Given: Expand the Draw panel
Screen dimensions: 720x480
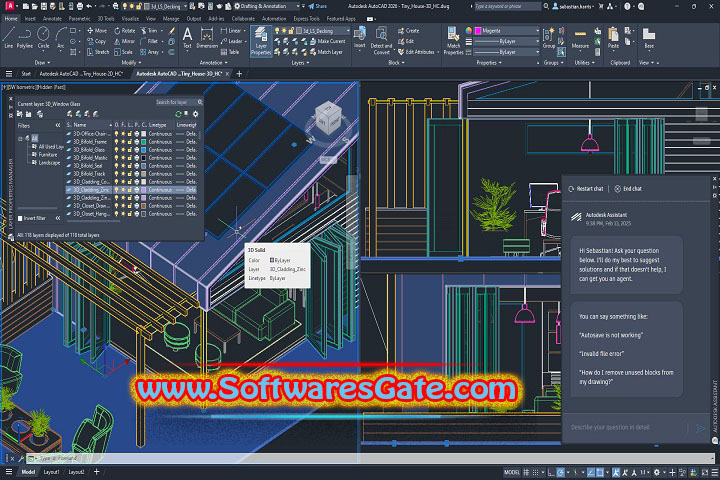Looking at the screenshot, I should click(42, 62).
